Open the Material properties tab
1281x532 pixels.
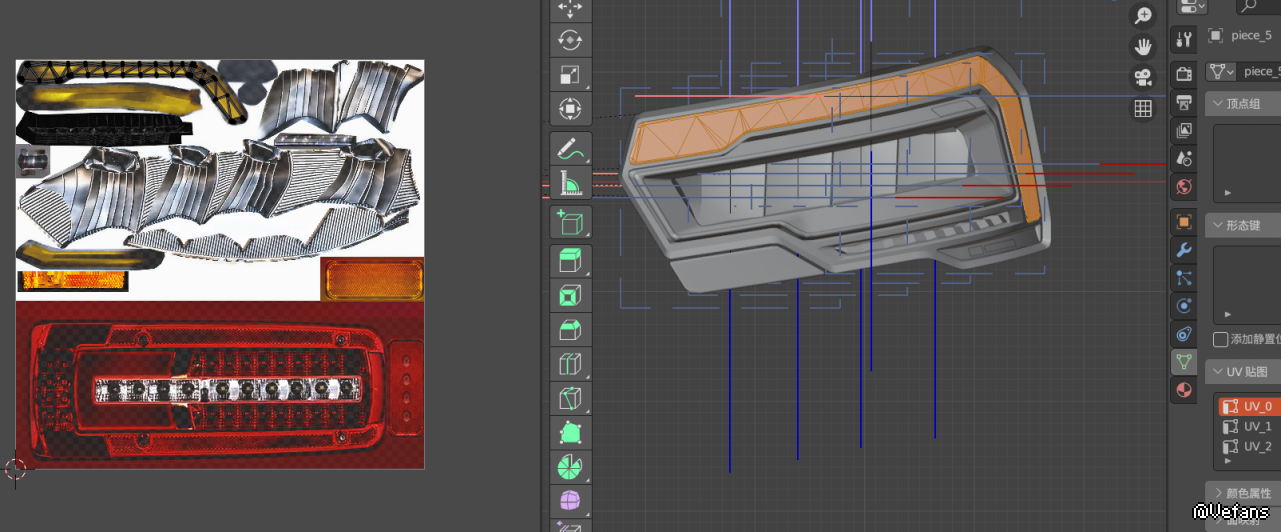point(1184,389)
